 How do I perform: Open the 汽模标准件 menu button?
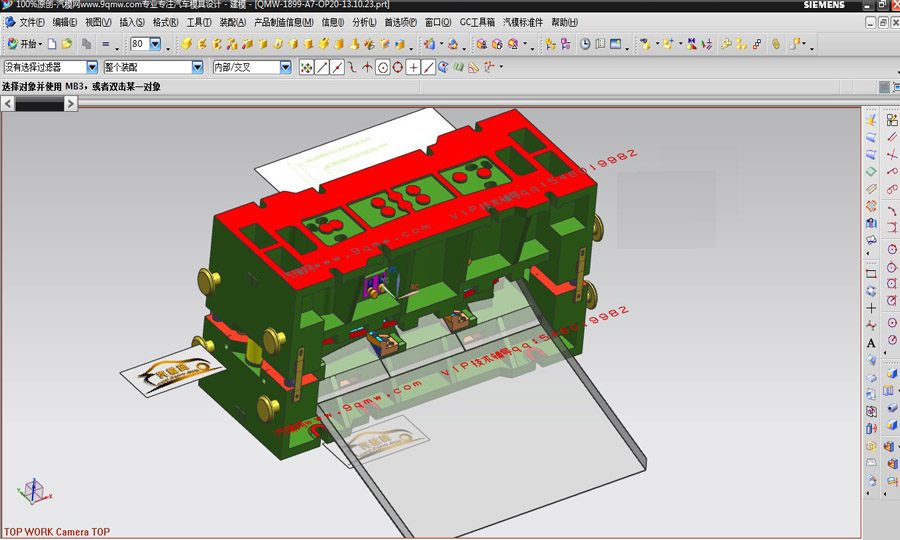point(522,22)
